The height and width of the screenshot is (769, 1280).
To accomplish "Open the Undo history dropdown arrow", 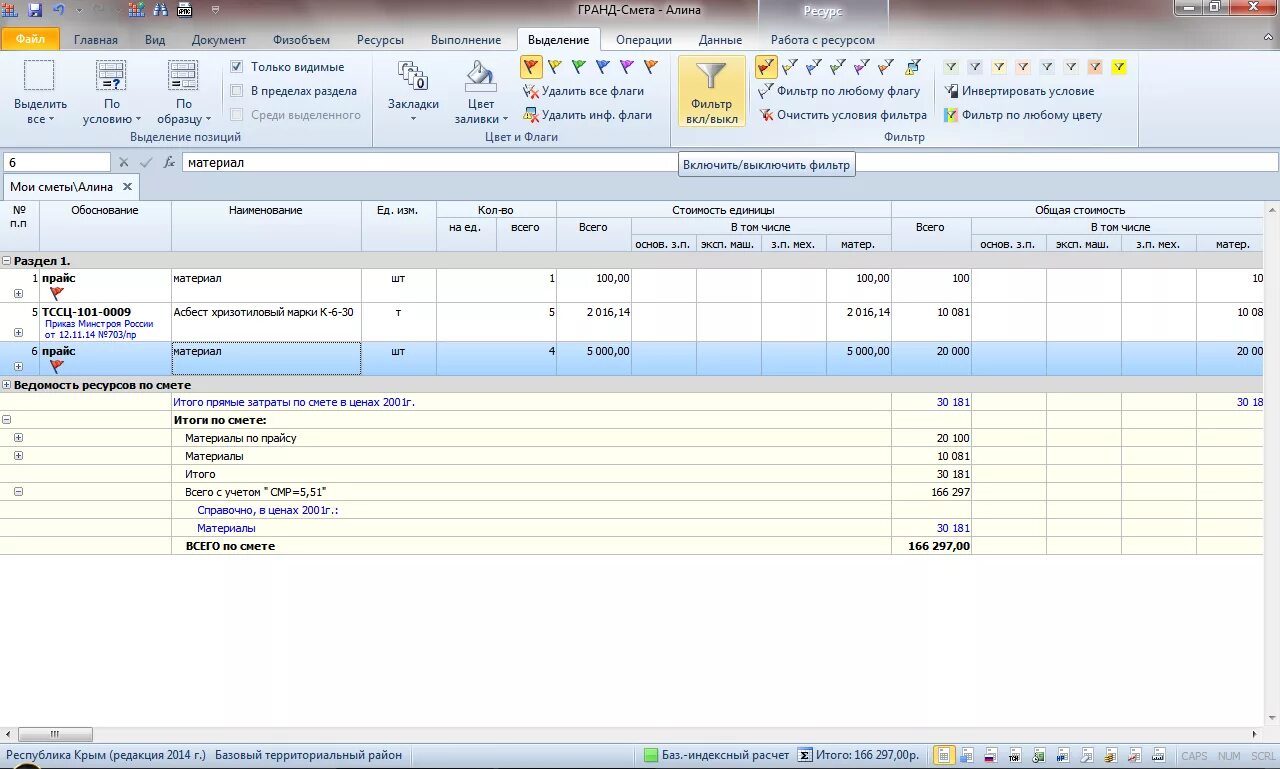I will pos(79,10).
